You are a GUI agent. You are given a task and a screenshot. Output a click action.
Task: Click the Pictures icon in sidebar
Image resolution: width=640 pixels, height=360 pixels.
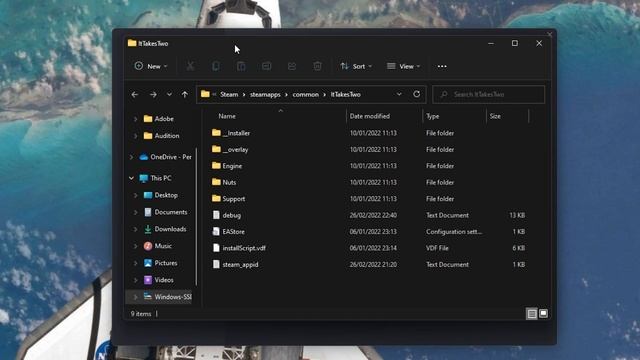148,263
